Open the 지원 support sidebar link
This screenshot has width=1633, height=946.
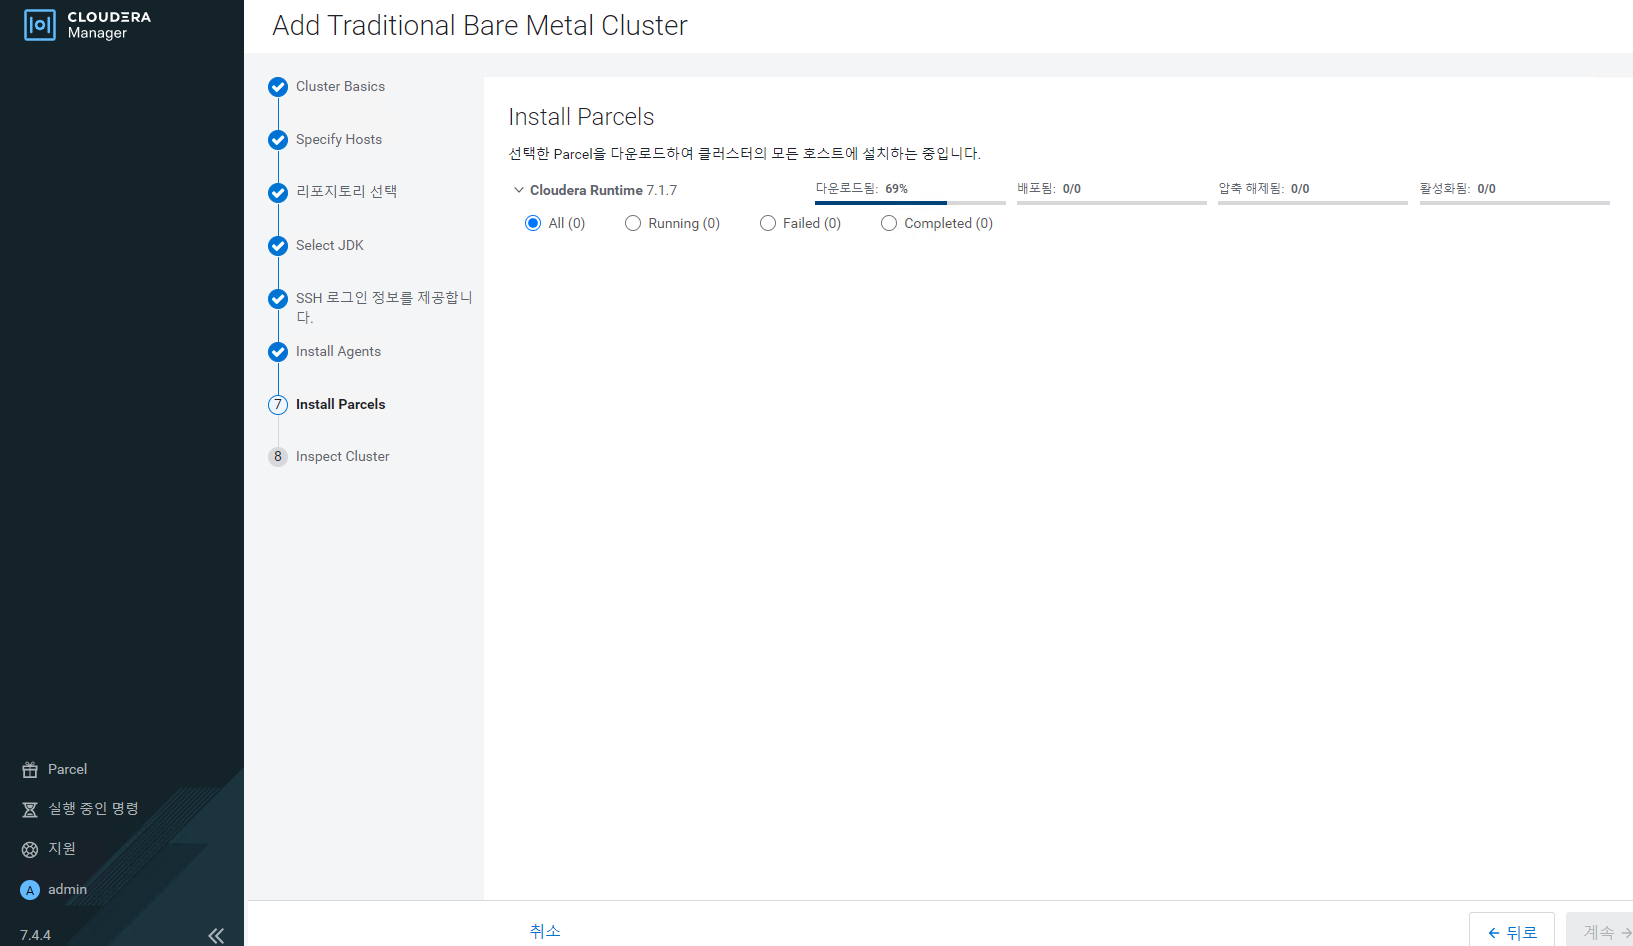pos(62,849)
